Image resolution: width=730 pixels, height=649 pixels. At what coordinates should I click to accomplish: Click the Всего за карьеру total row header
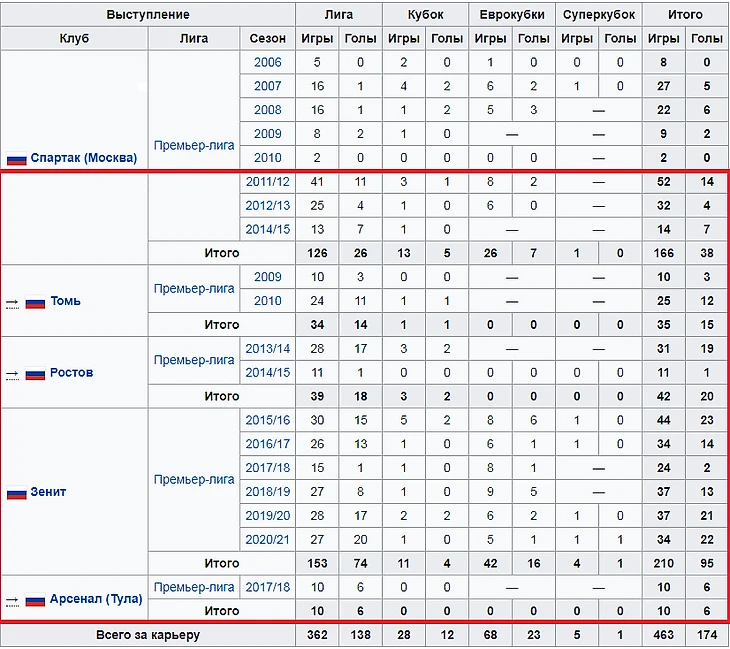[148, 635]
